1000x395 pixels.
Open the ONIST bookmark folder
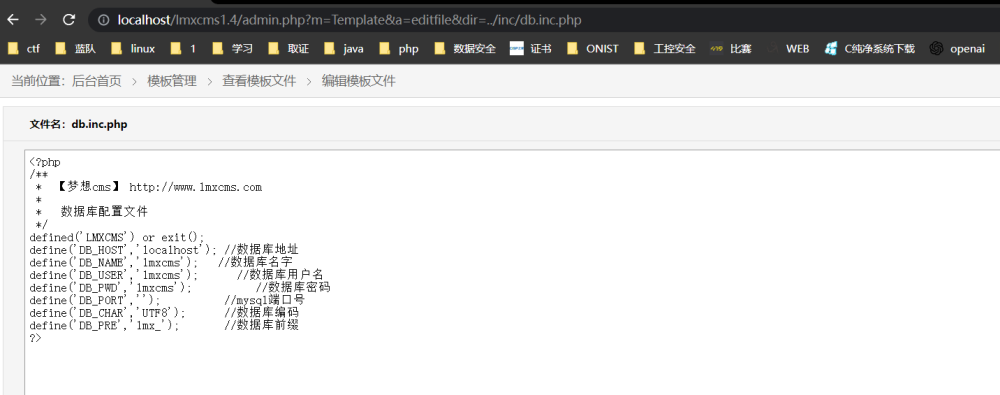(x=592, y=48)
